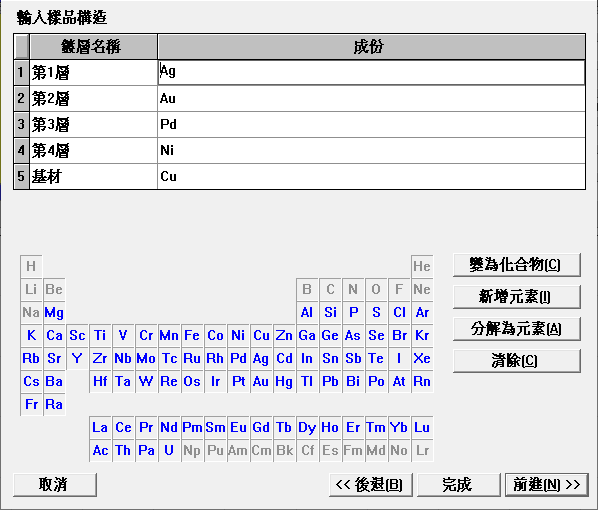Viewport: 598px width, 510px height.
Task: Pick the Ni element from periodic table
Action: 238,336
